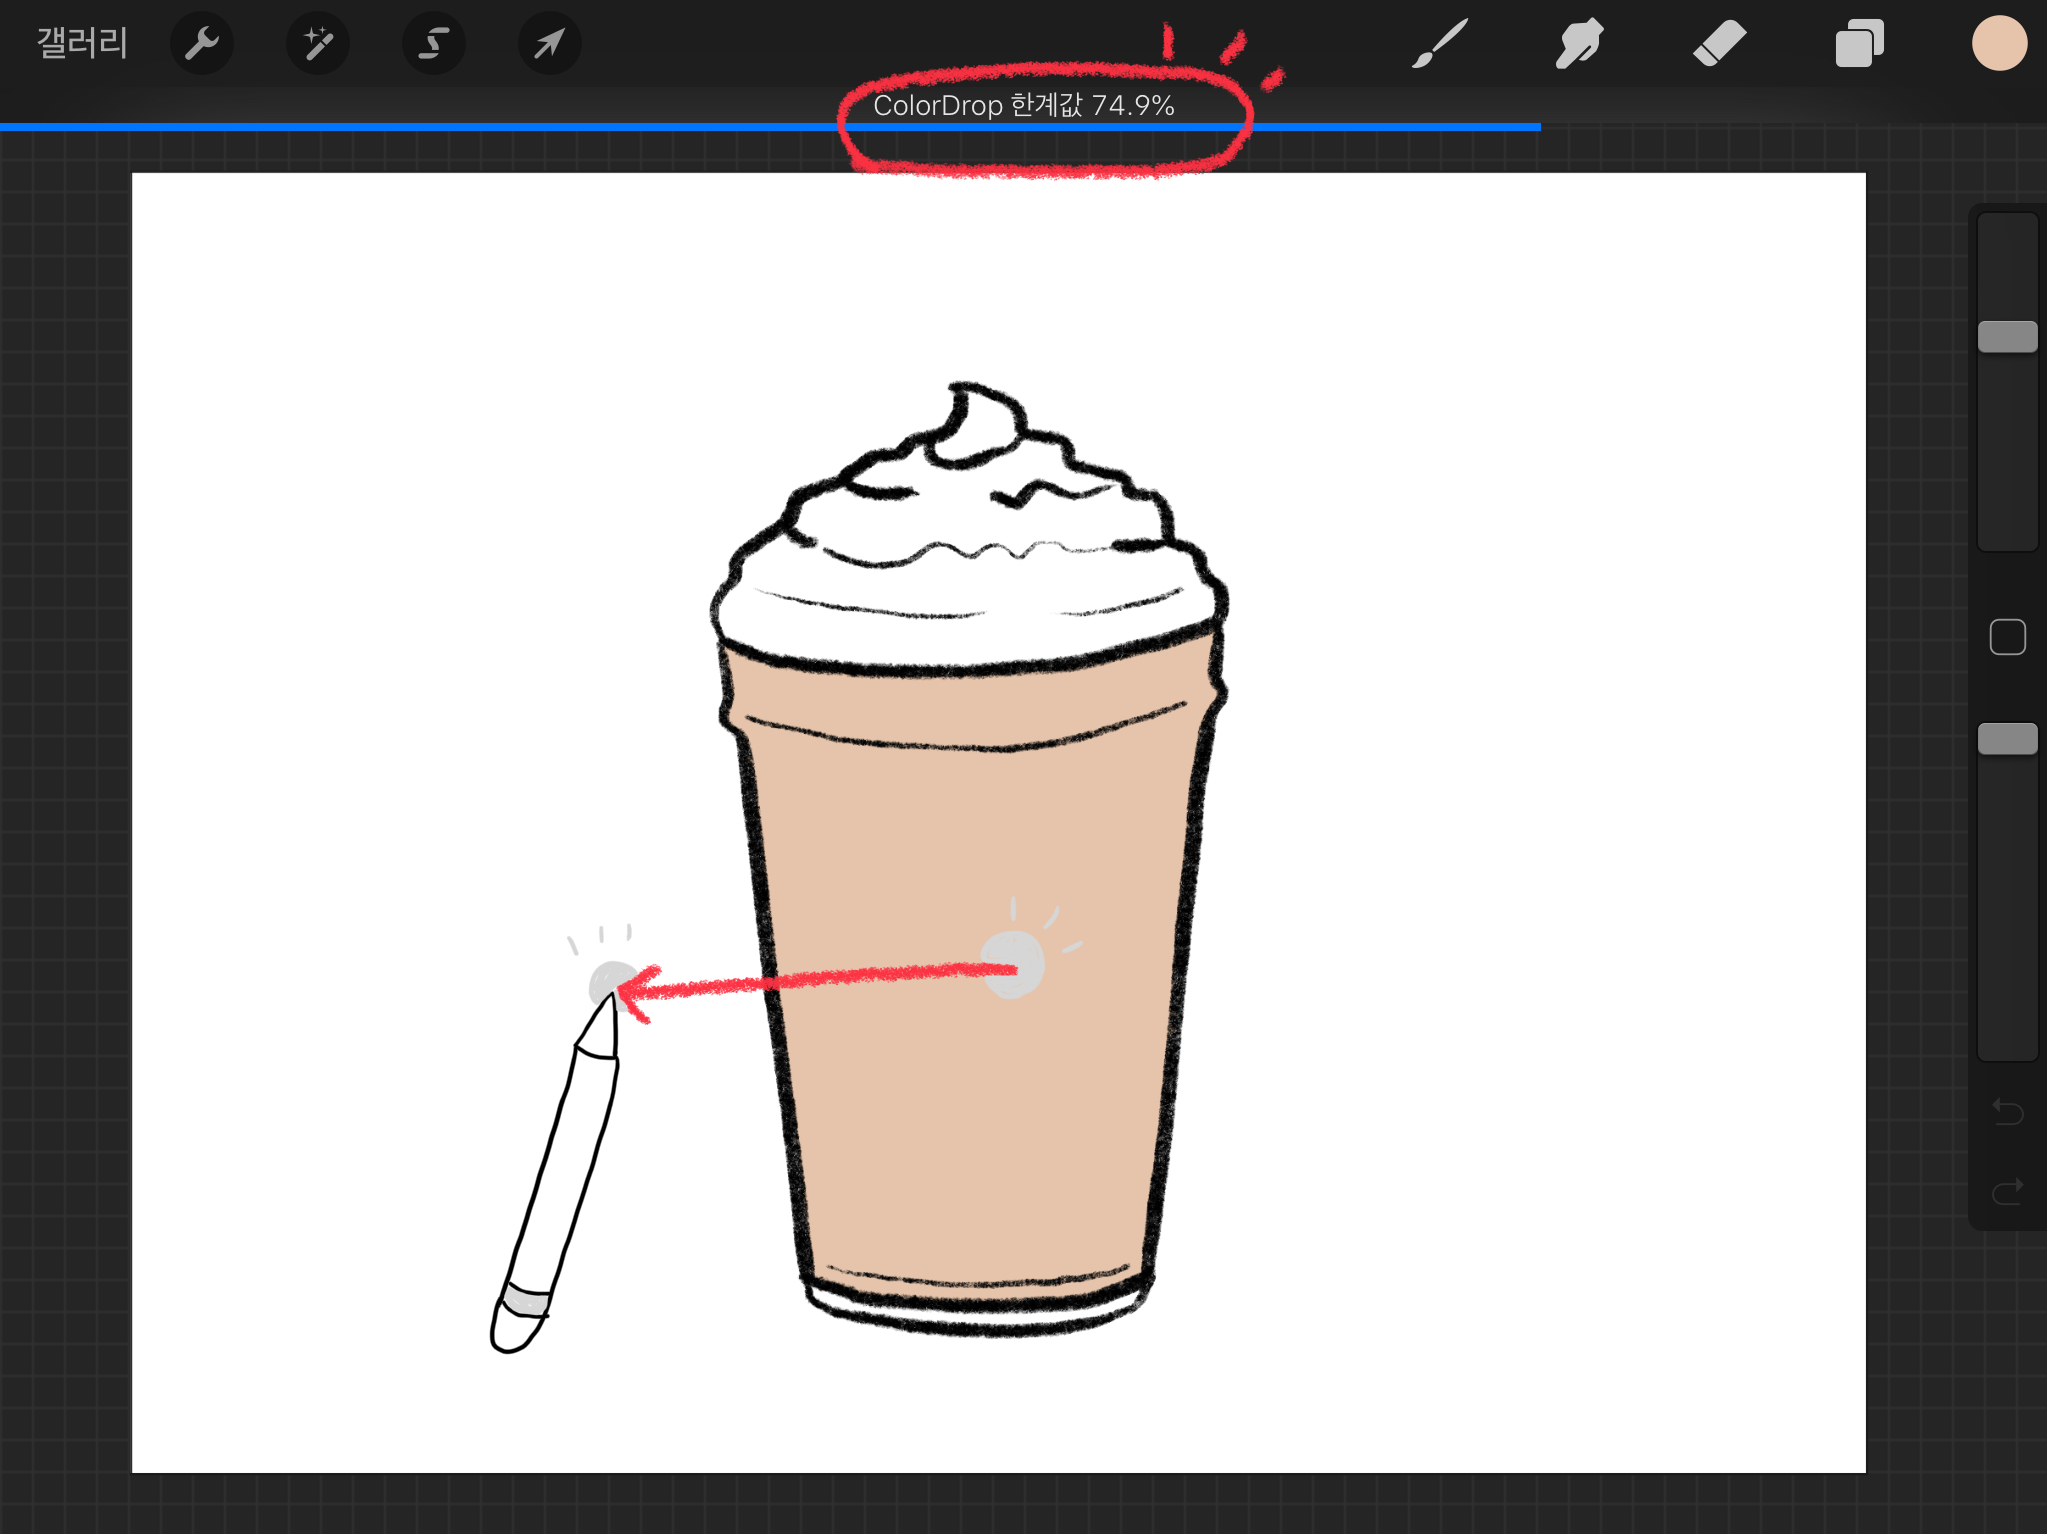Open the active color swatch picker
The height and width of the screenshot is (1534, 2047).
[x=1999, y=43]
